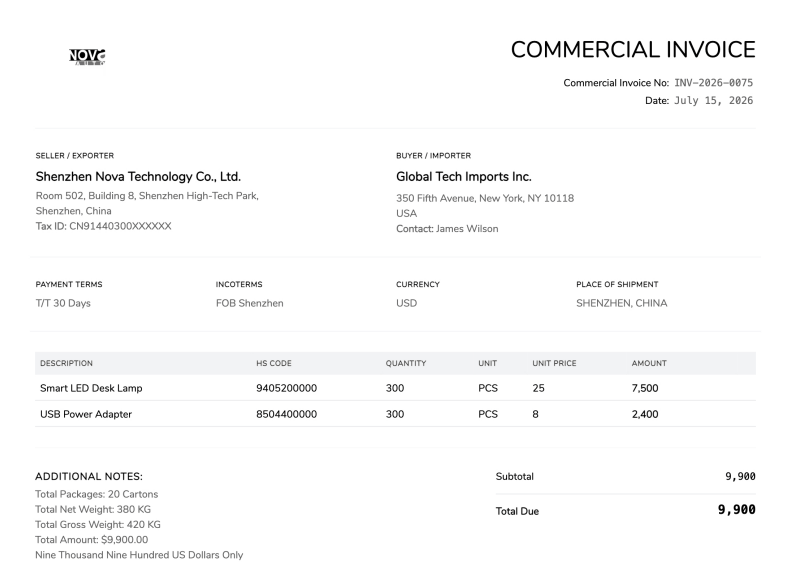Select FOB Shenzhen value
This screenshot has height=567, width=790.
(249, 303)
